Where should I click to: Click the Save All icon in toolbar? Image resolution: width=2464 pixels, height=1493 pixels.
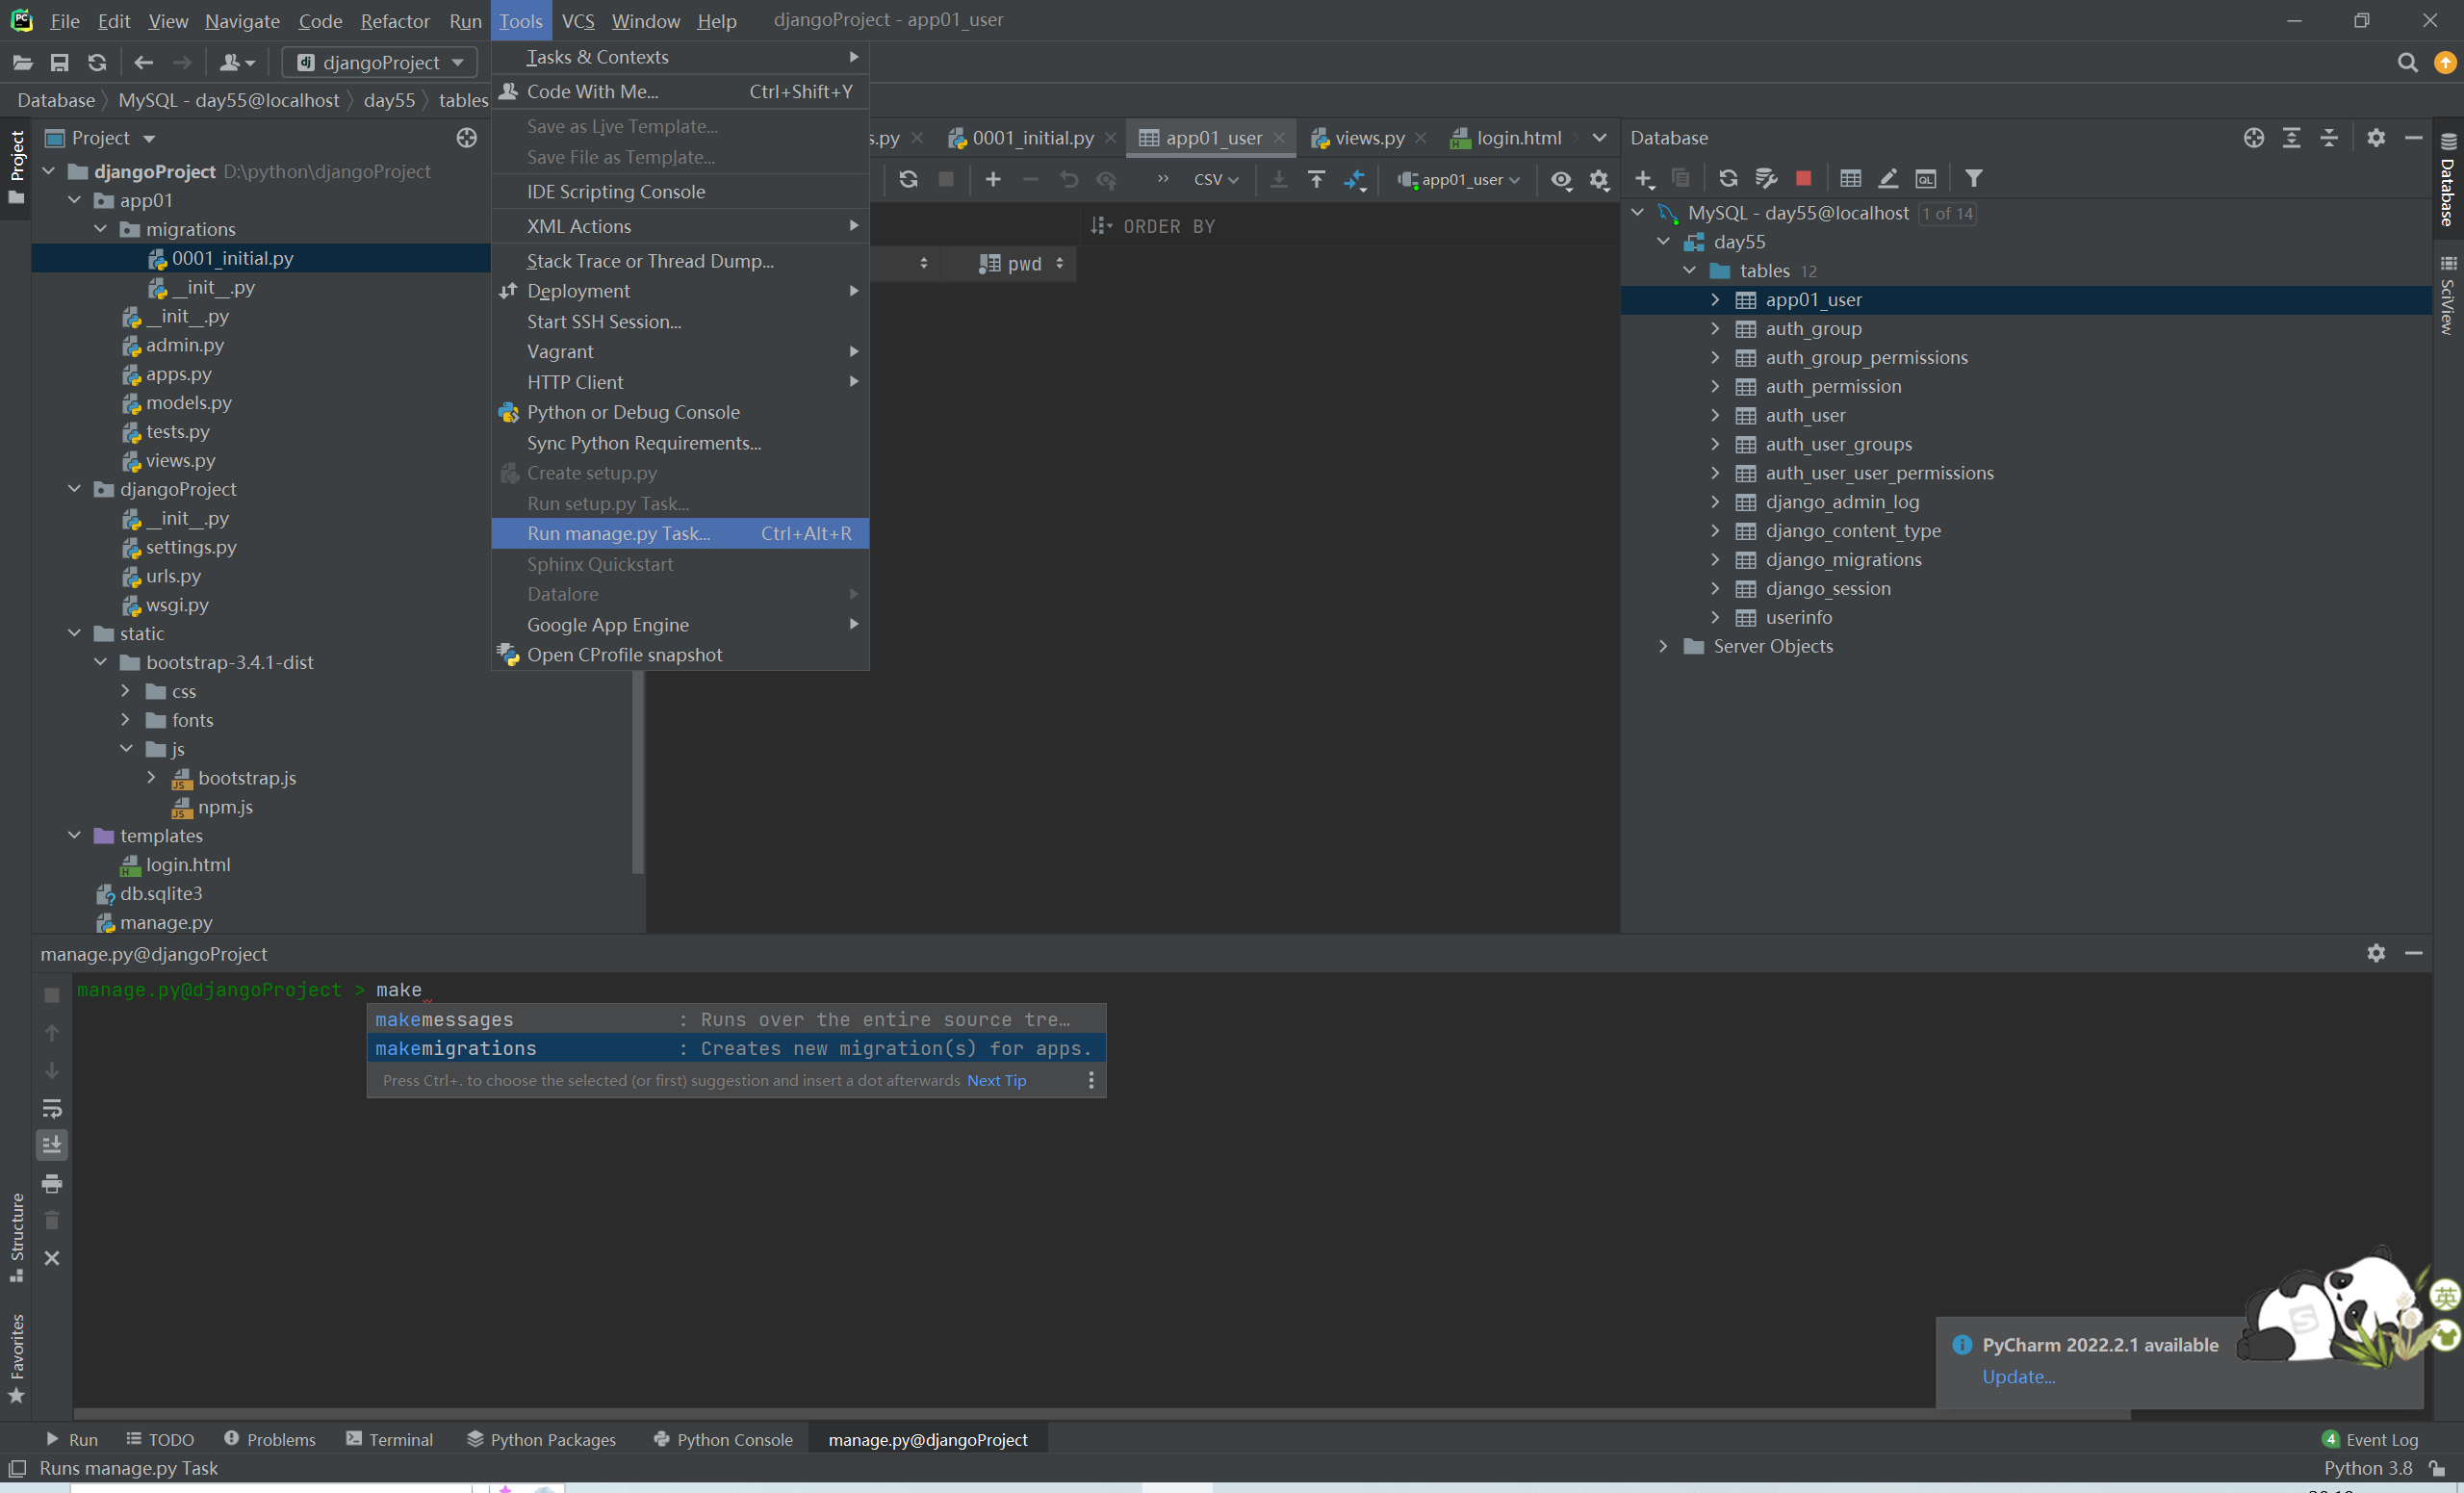click(x=60, y=63)
